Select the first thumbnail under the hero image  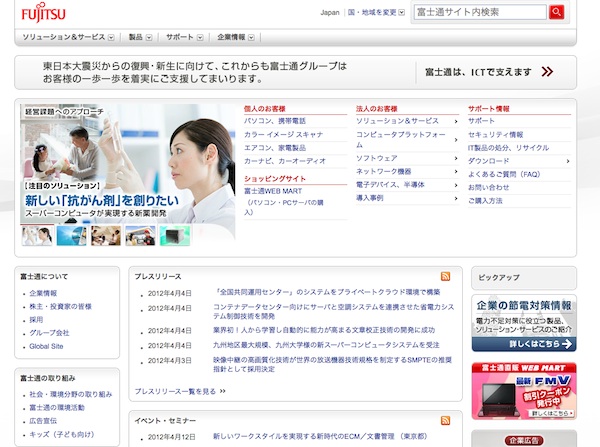pos(37,236)
